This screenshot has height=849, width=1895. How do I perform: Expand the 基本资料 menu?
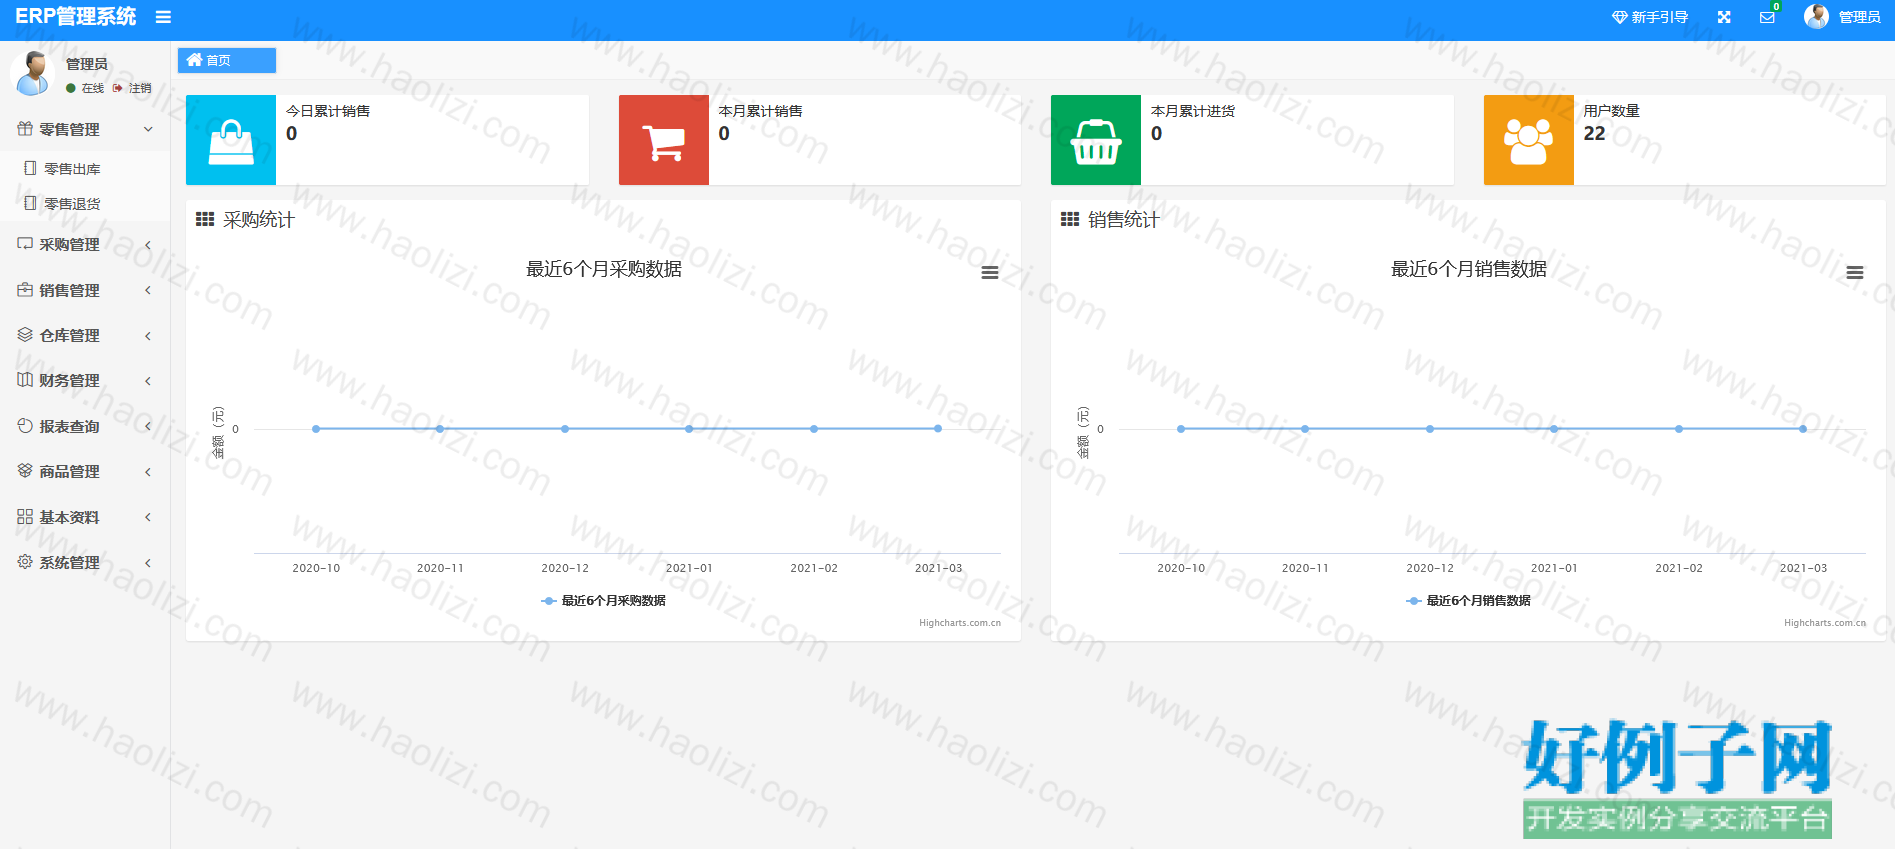coord(85,517)
